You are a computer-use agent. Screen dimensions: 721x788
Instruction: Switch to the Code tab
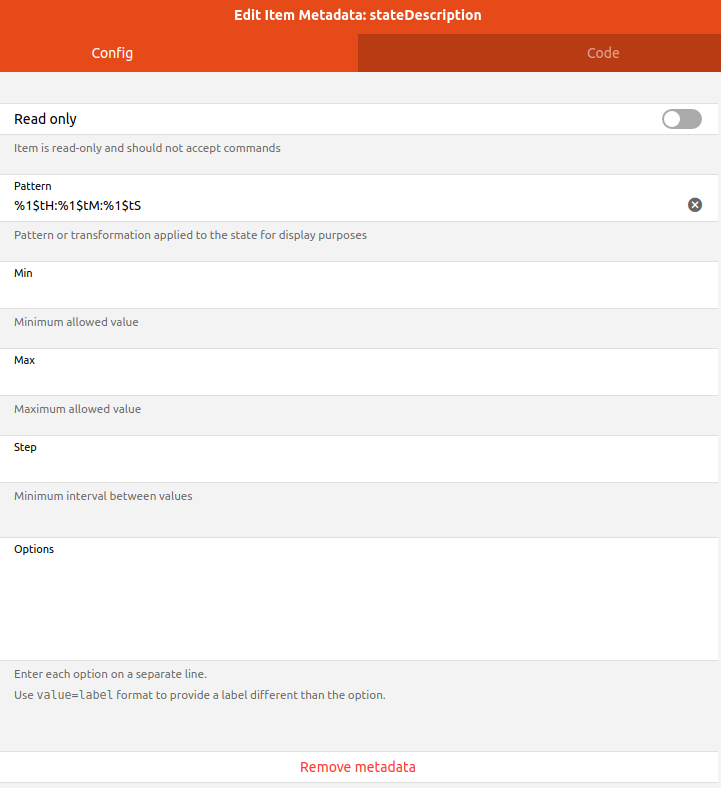[x=602, y=53]
